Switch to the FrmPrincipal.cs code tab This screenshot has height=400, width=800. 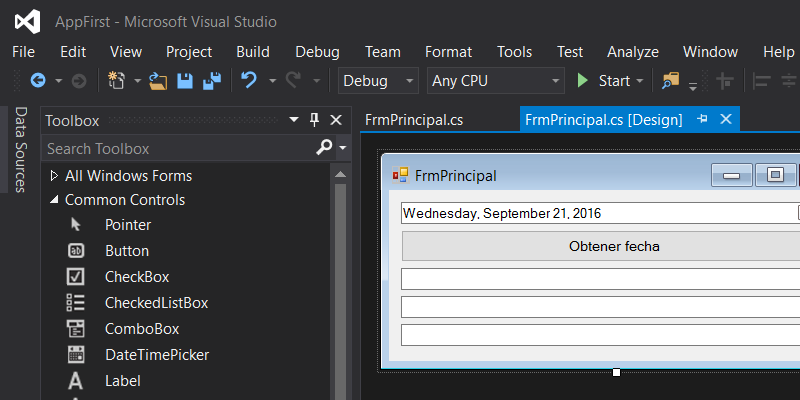tap(414, 120)
